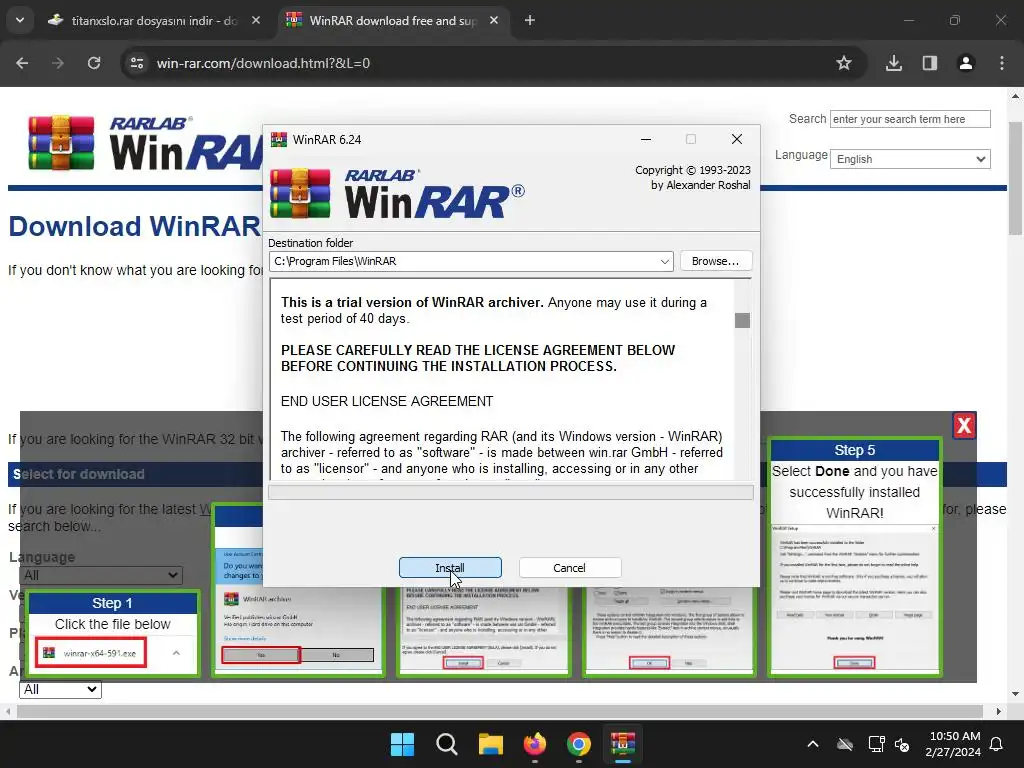Open site information icon in address bar
The height and width of the screenshot is (768, 1024).
[137, 63]
